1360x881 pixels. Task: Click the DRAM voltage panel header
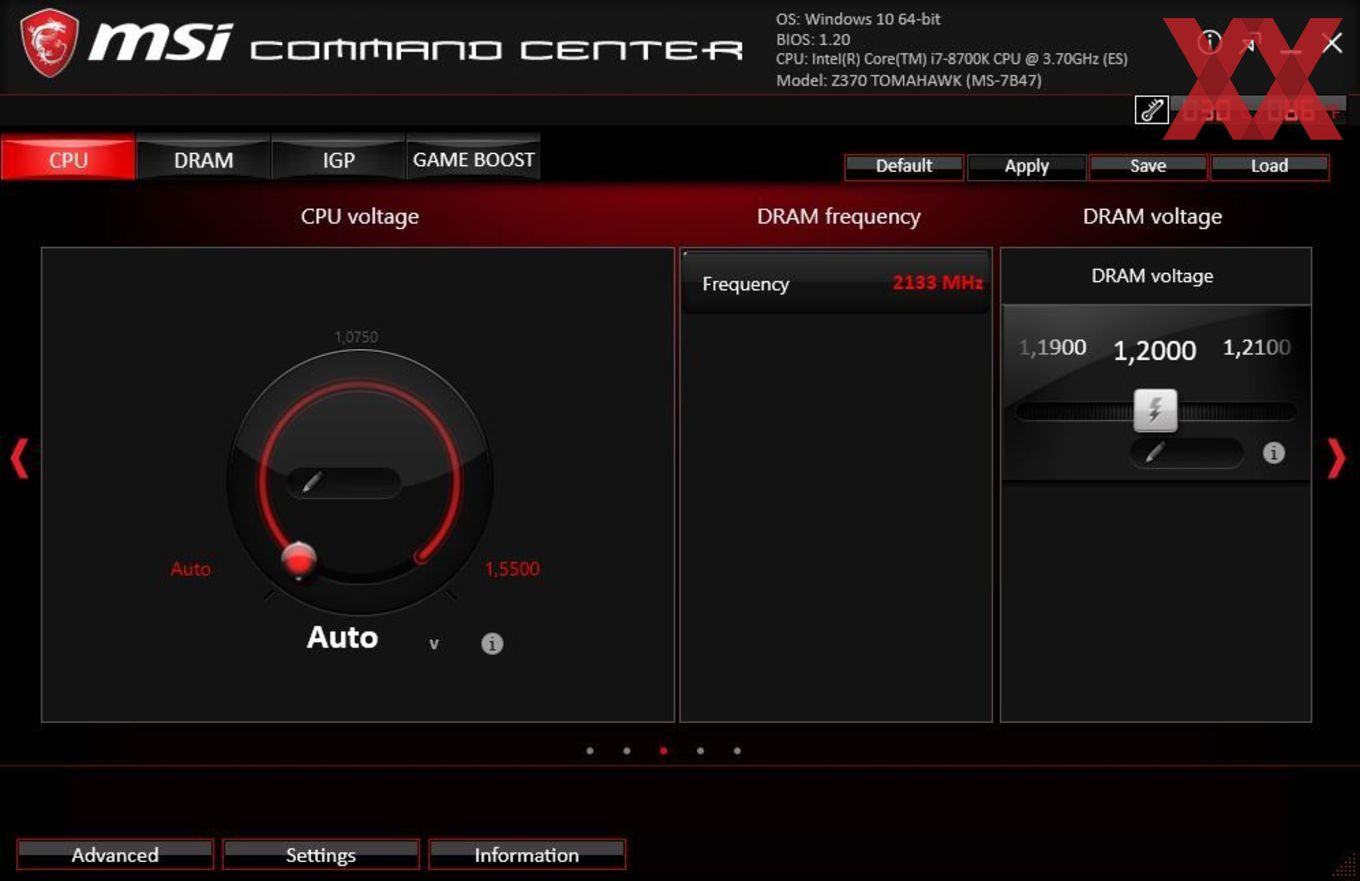tap(1155, 277)
